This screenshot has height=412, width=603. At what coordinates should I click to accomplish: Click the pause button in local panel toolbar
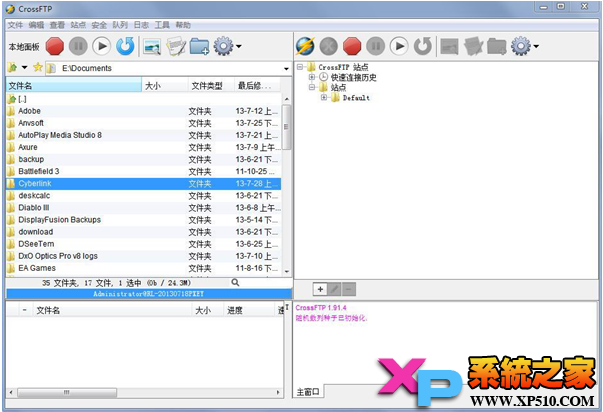78,46
